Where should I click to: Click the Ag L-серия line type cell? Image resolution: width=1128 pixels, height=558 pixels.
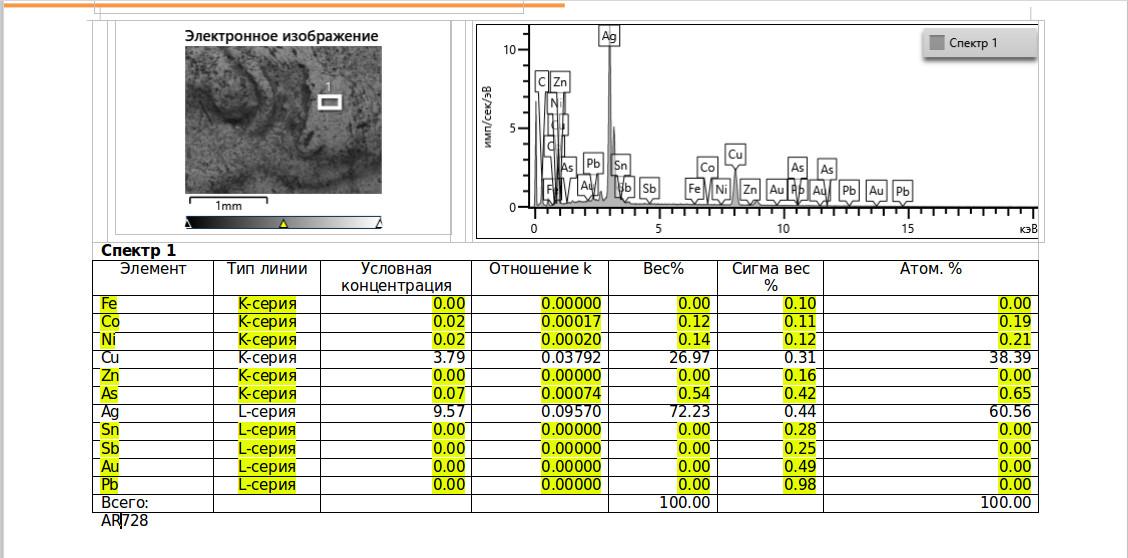point(267,412)
